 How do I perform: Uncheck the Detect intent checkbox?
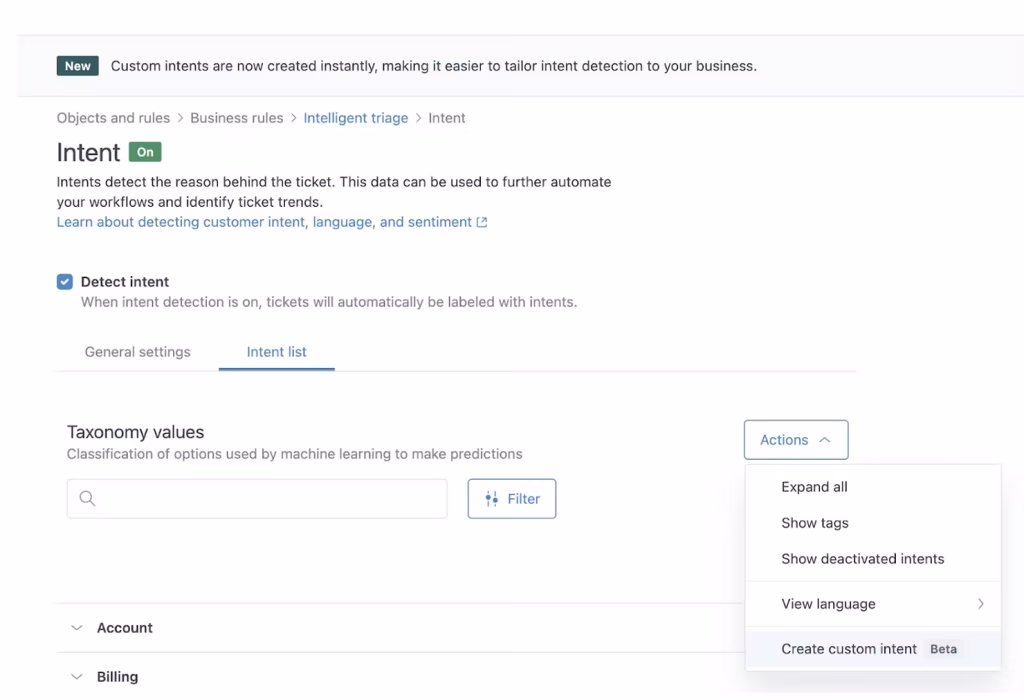(x=65, y=282)
